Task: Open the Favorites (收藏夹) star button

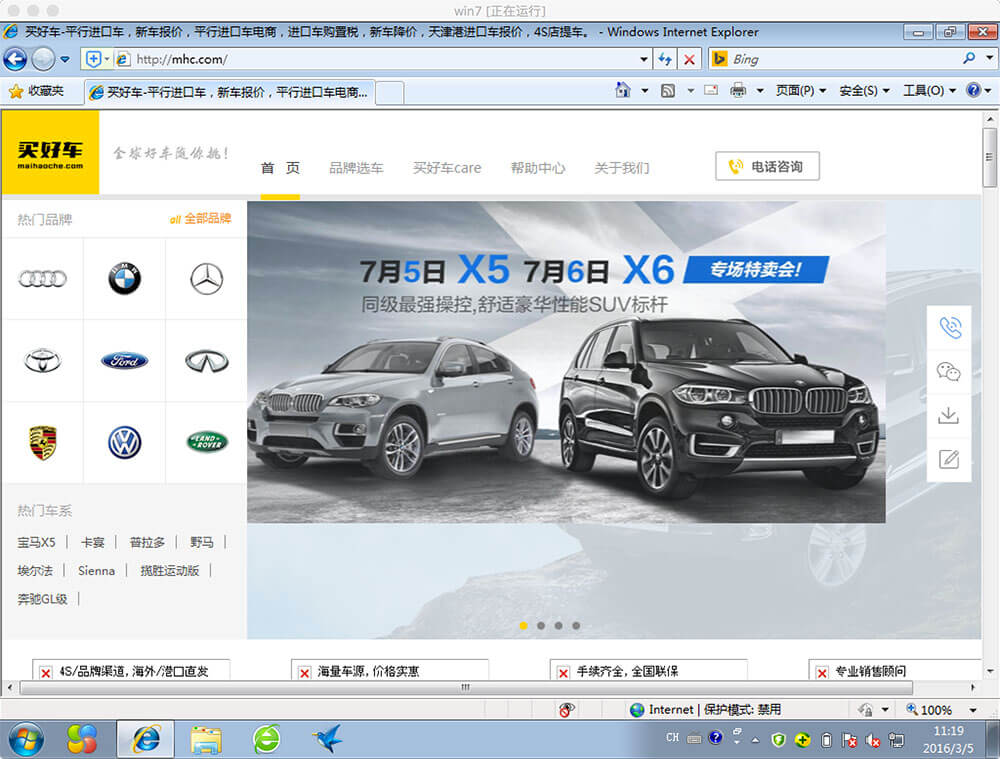Action: (36, 91)
